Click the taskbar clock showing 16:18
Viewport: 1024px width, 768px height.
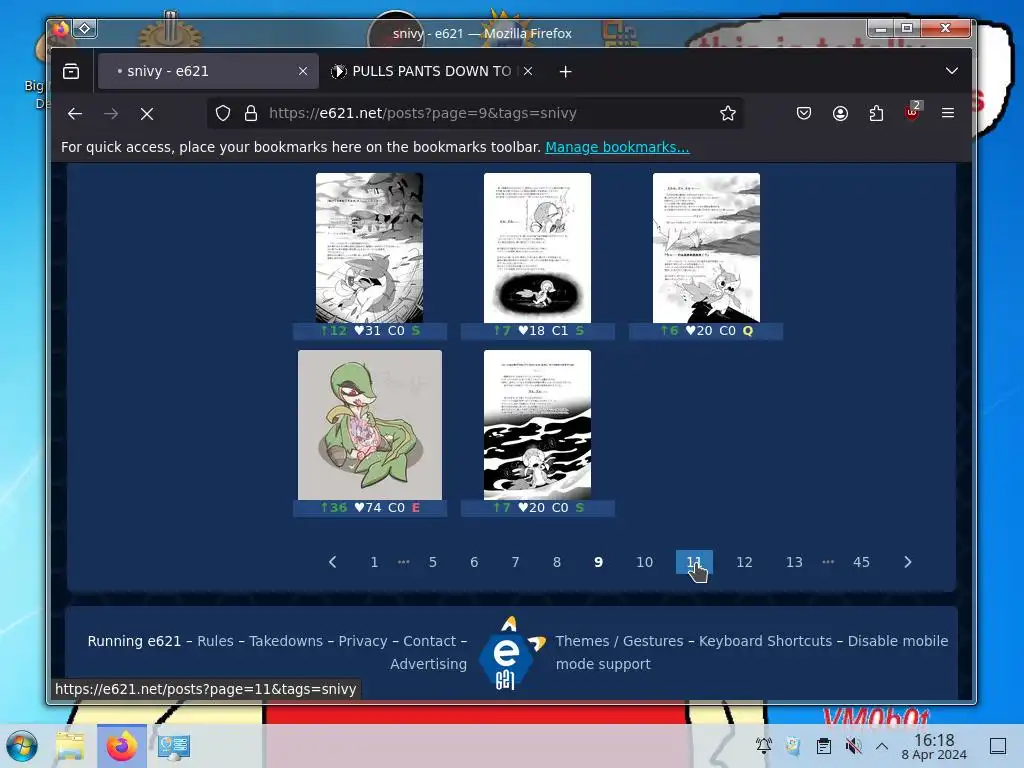click(x=934, y=746)
